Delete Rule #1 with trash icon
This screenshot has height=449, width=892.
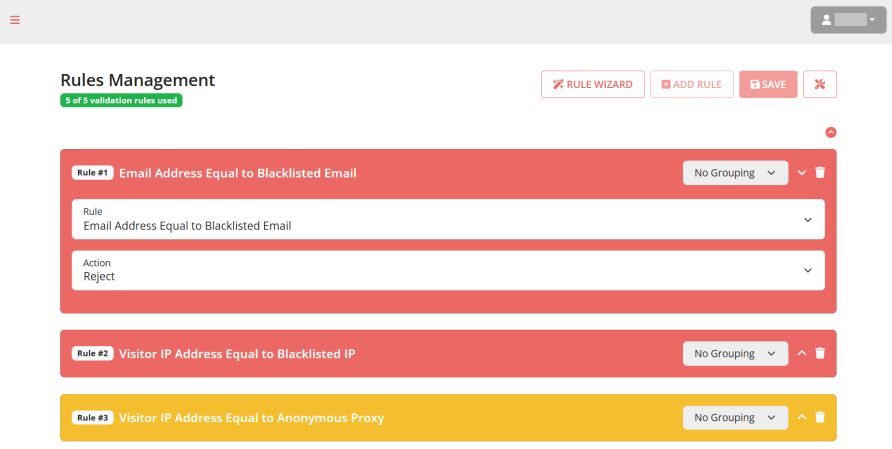pyautogui.click(x=820, y=172)
